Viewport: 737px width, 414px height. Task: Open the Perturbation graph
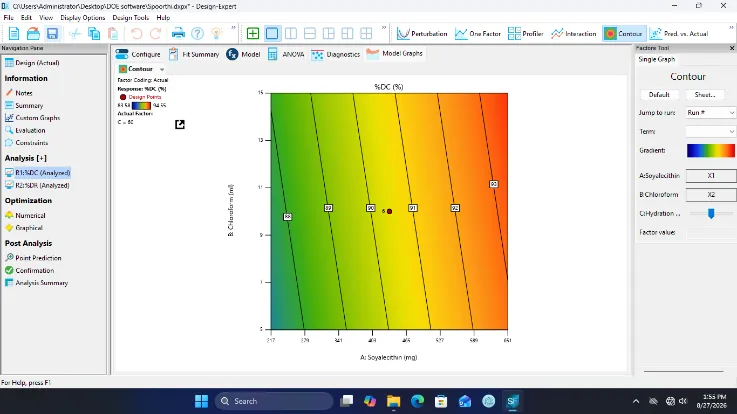(422, 33)
